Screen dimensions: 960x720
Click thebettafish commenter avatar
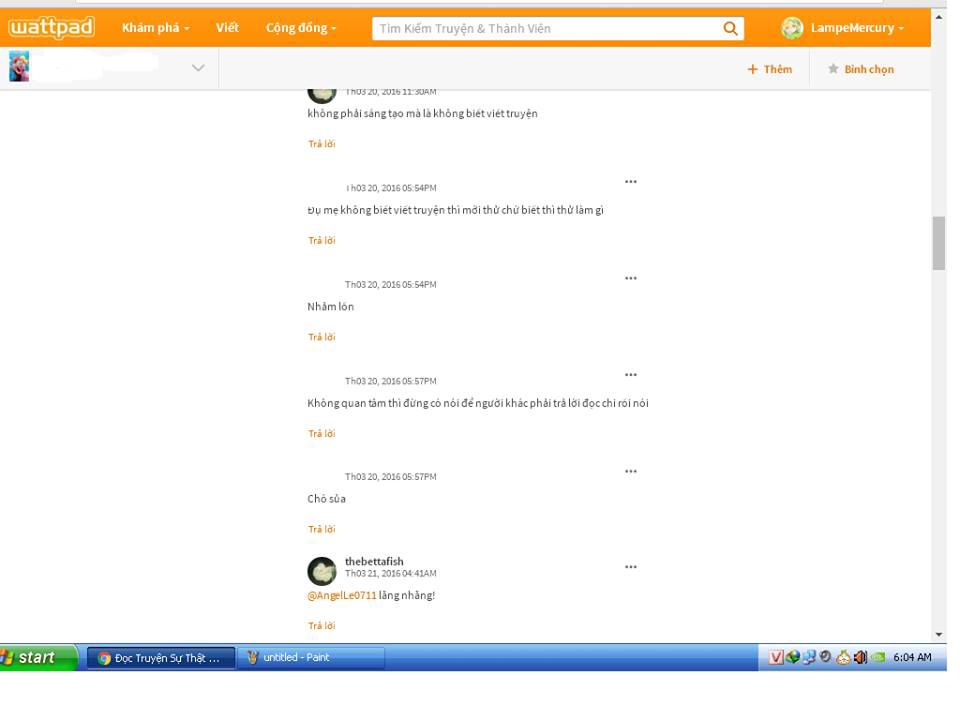click(x=322, y=571)
